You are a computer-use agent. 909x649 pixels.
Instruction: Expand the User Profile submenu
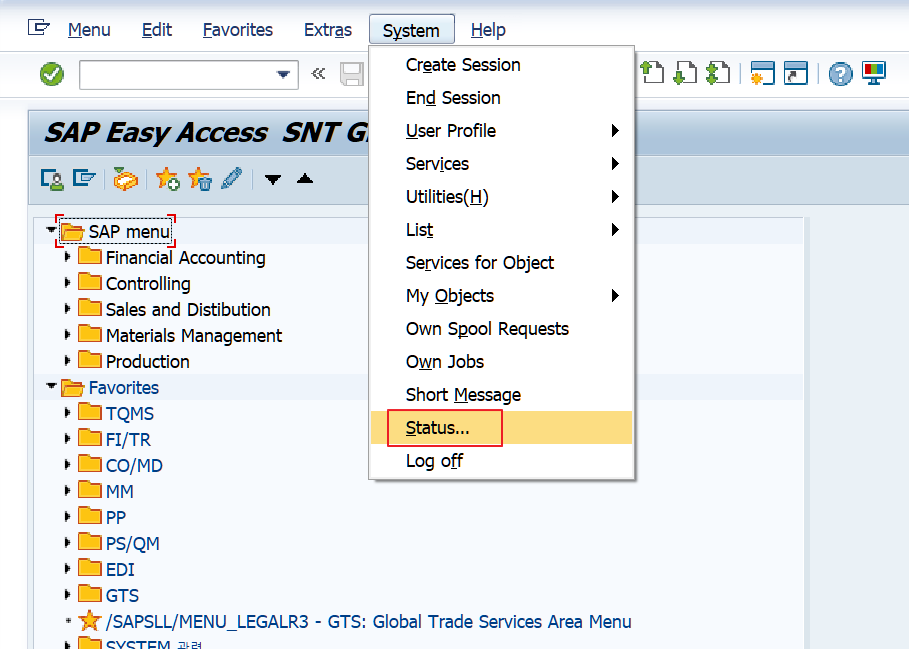(501, 131)
